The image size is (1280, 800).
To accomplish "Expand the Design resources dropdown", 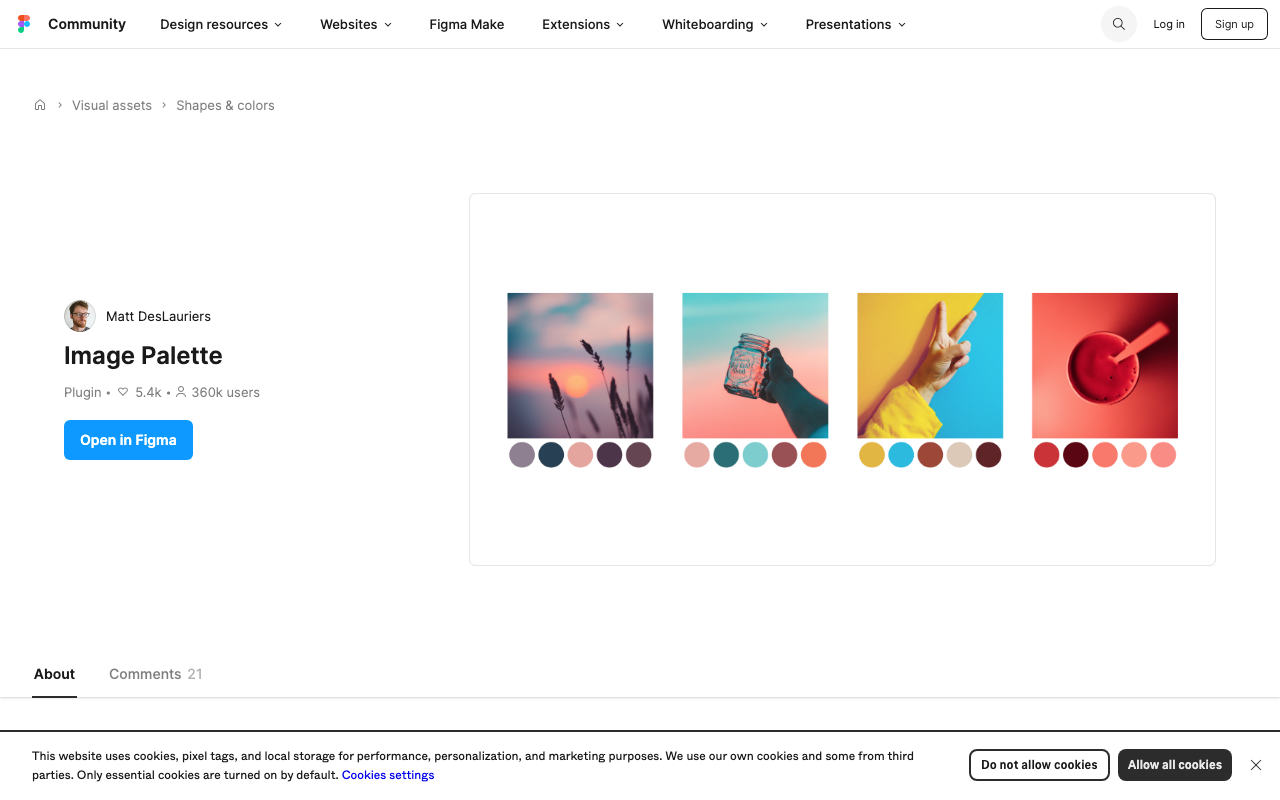I will point(221,24).
